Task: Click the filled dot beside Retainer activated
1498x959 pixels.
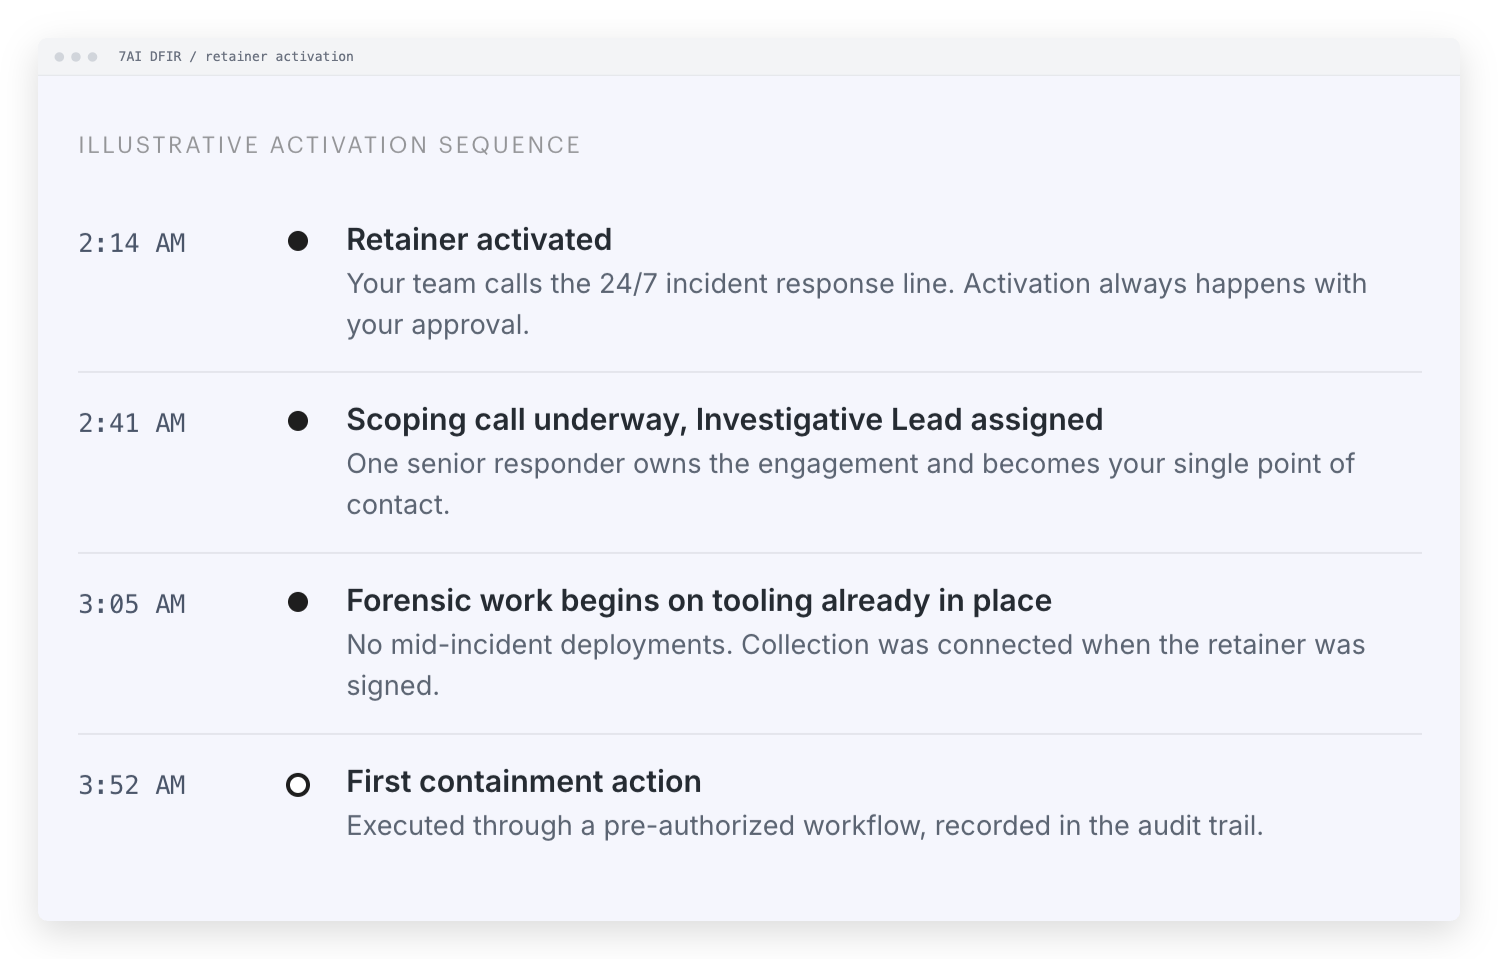Action: 298,241
